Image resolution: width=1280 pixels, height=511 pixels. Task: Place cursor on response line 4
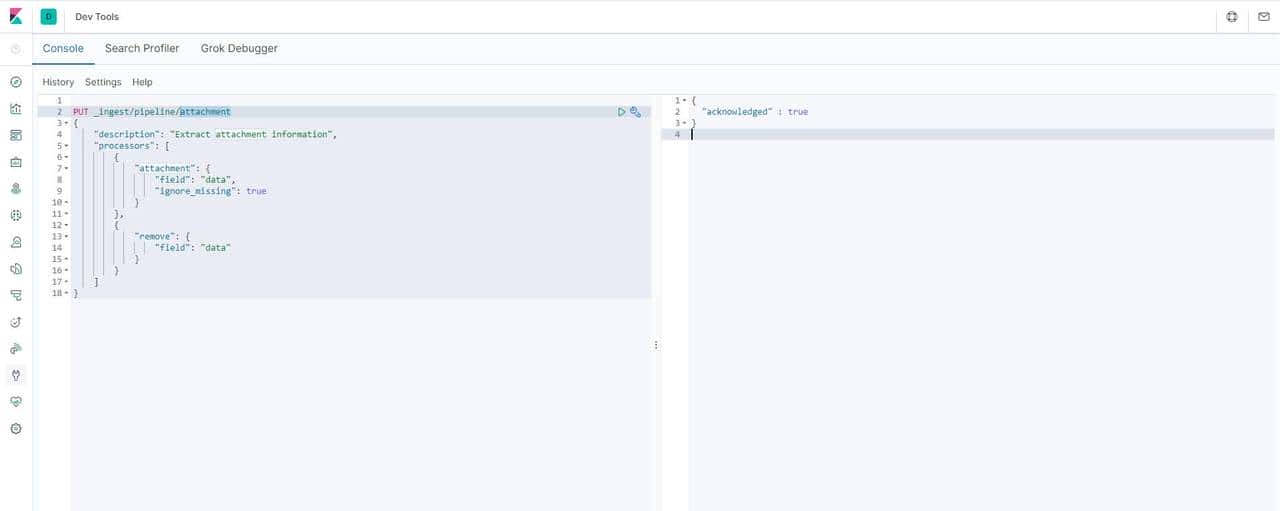pos(982,135)
